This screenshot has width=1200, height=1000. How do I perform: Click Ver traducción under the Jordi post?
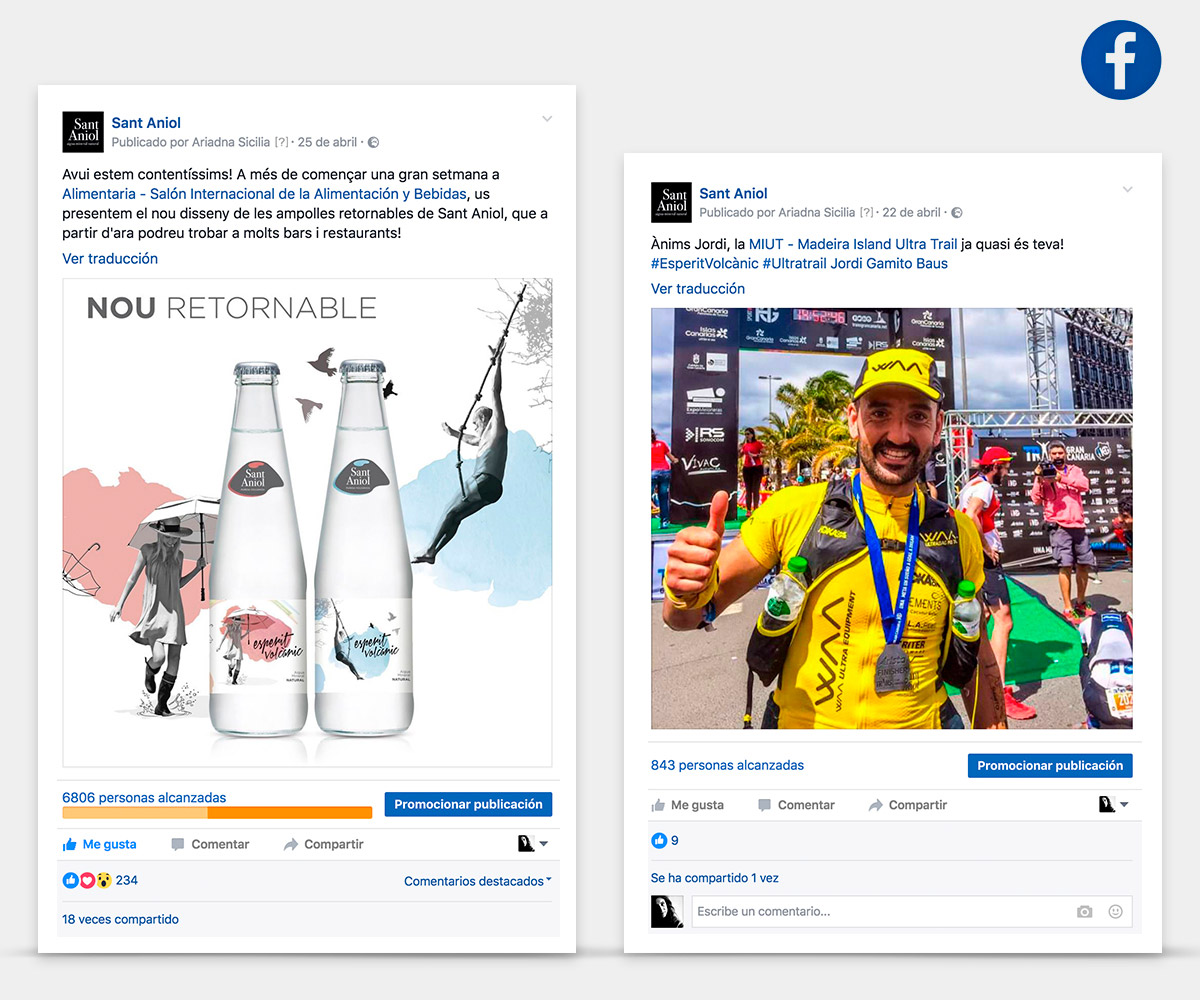[x=698, y=288]
